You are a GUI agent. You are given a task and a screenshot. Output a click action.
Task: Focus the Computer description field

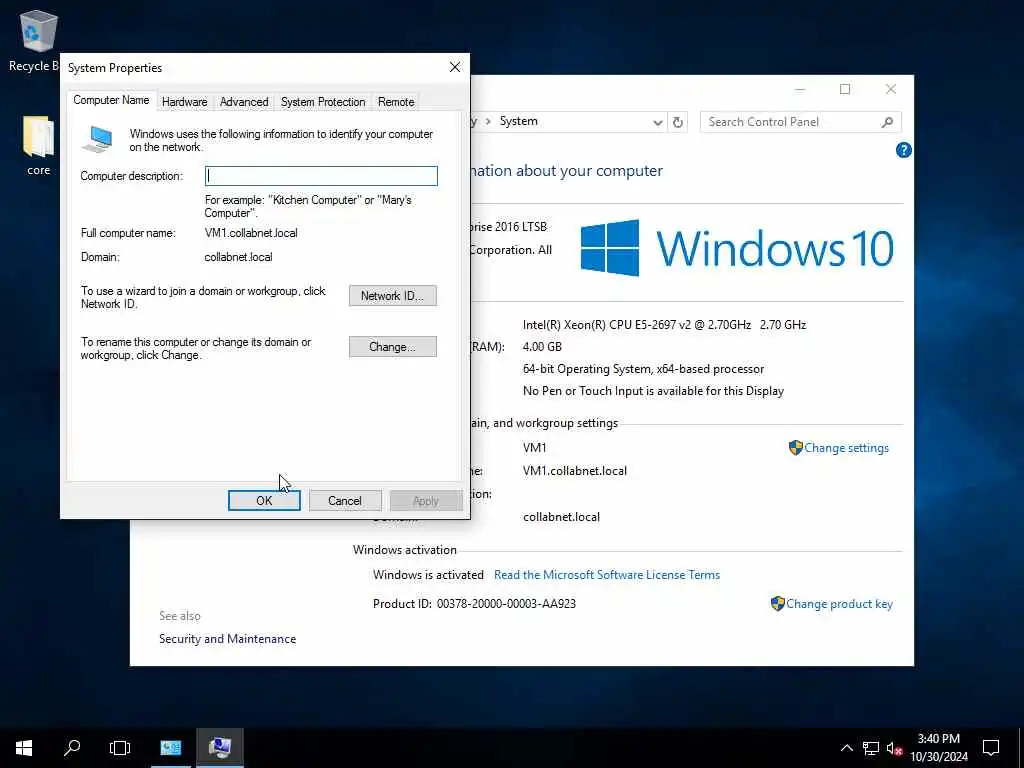point(321,176)
